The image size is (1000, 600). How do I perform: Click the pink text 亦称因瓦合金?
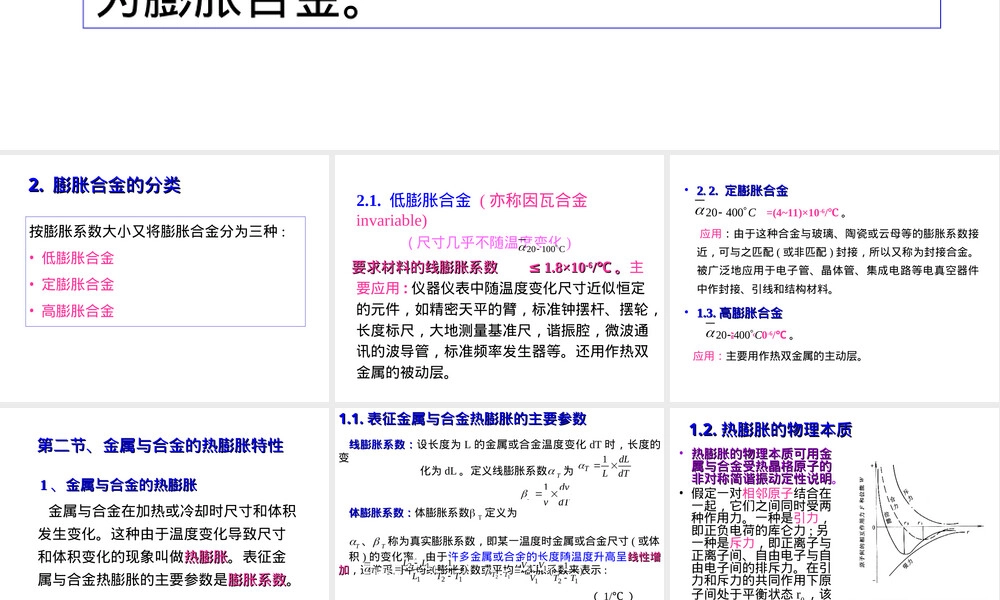[538, 200]
